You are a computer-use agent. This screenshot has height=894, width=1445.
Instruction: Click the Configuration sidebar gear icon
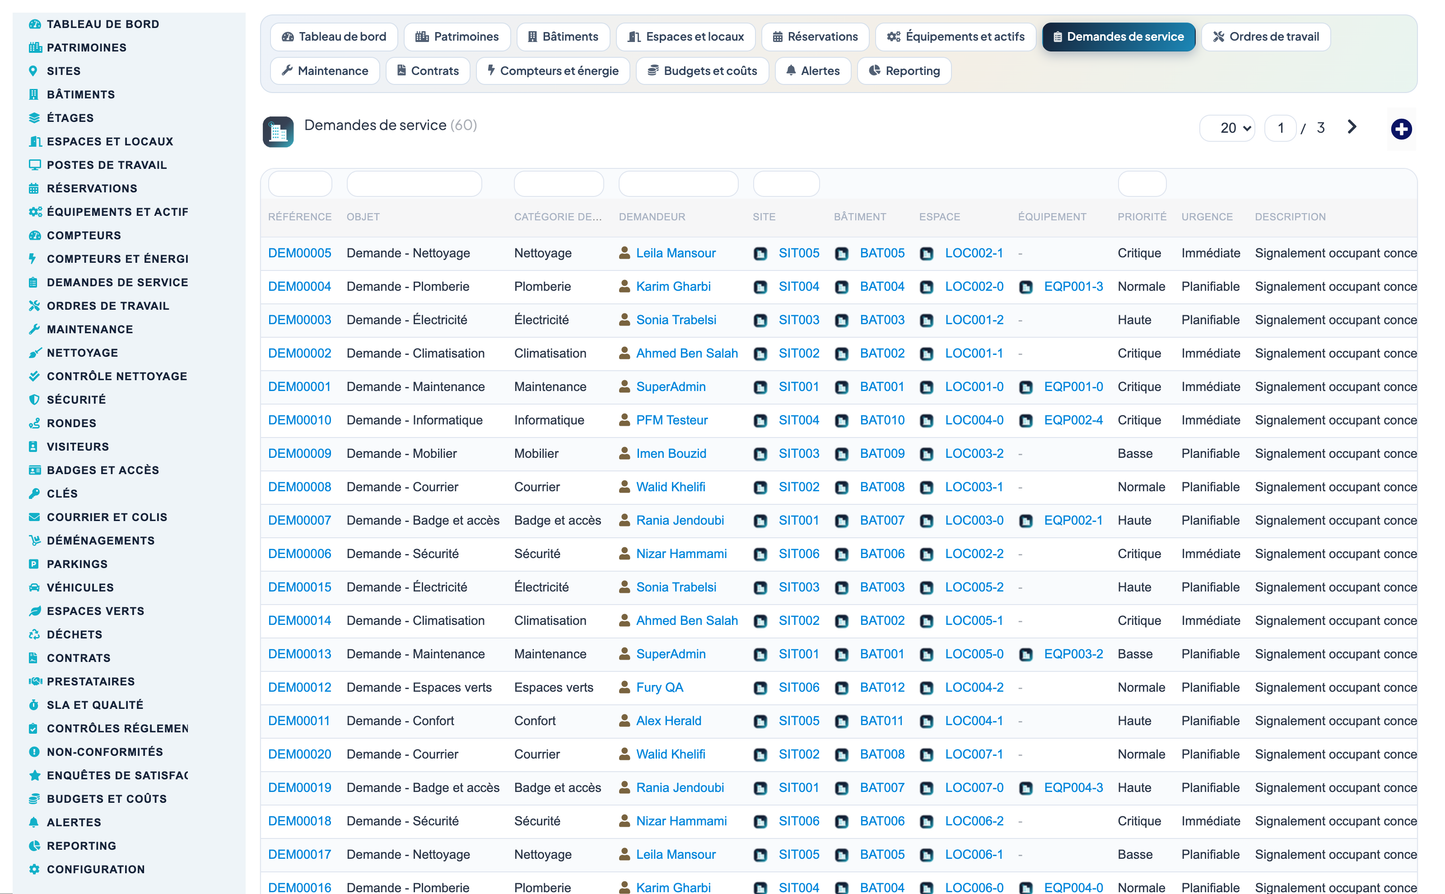(x=35, y=870)
